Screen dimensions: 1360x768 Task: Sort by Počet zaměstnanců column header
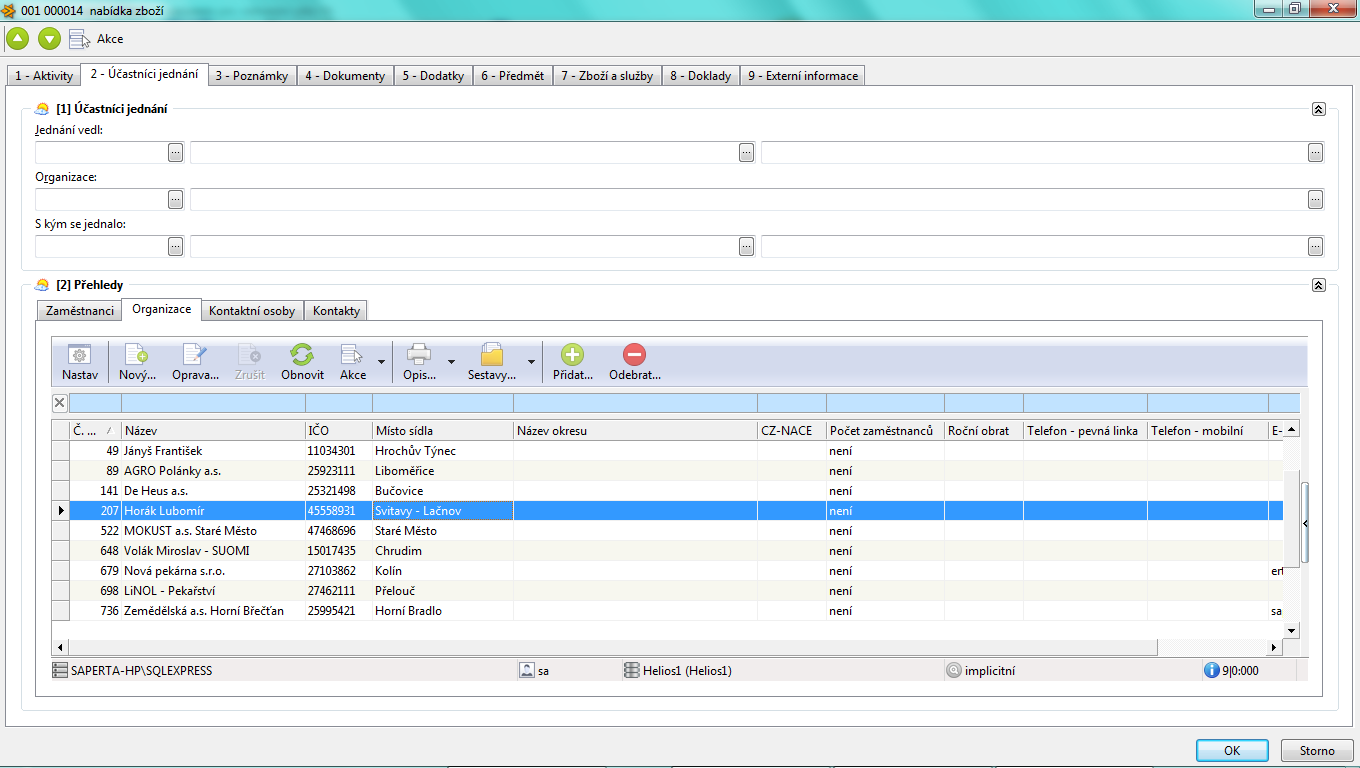tap(885, 431)
